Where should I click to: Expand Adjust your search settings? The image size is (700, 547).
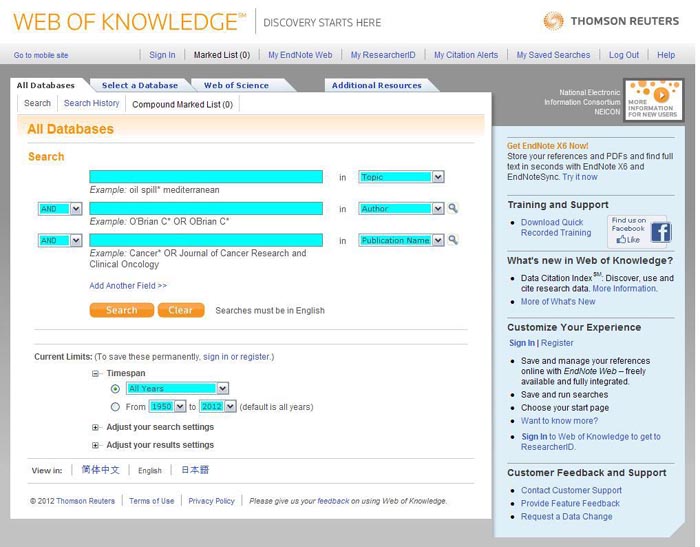[x=96, y=427]
